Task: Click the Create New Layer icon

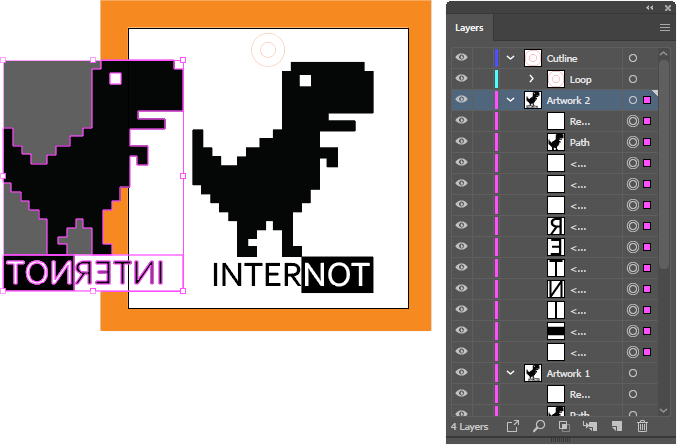Action: (x=617, y=426)
